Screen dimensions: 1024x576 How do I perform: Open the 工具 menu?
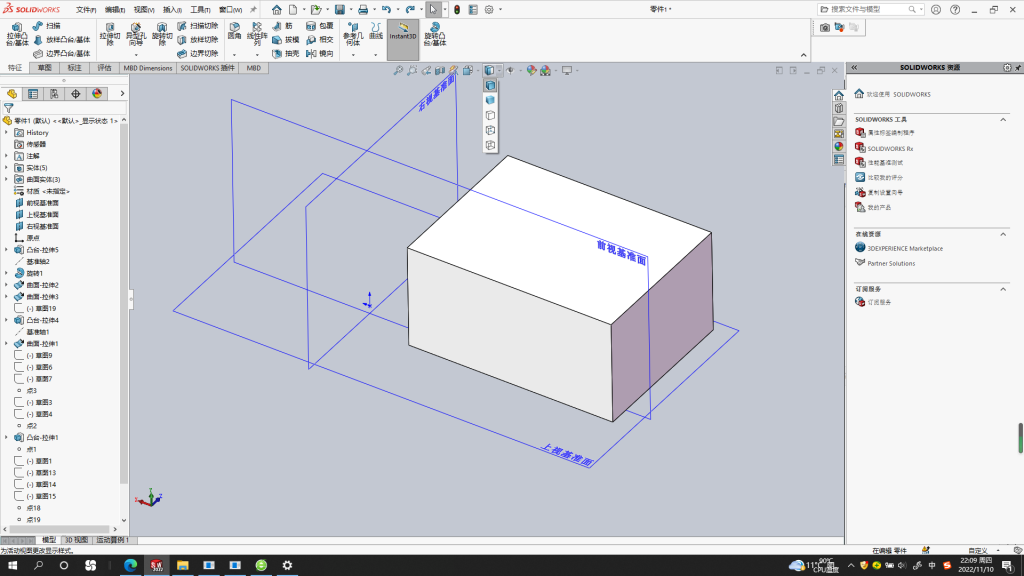tap(200, 10)
